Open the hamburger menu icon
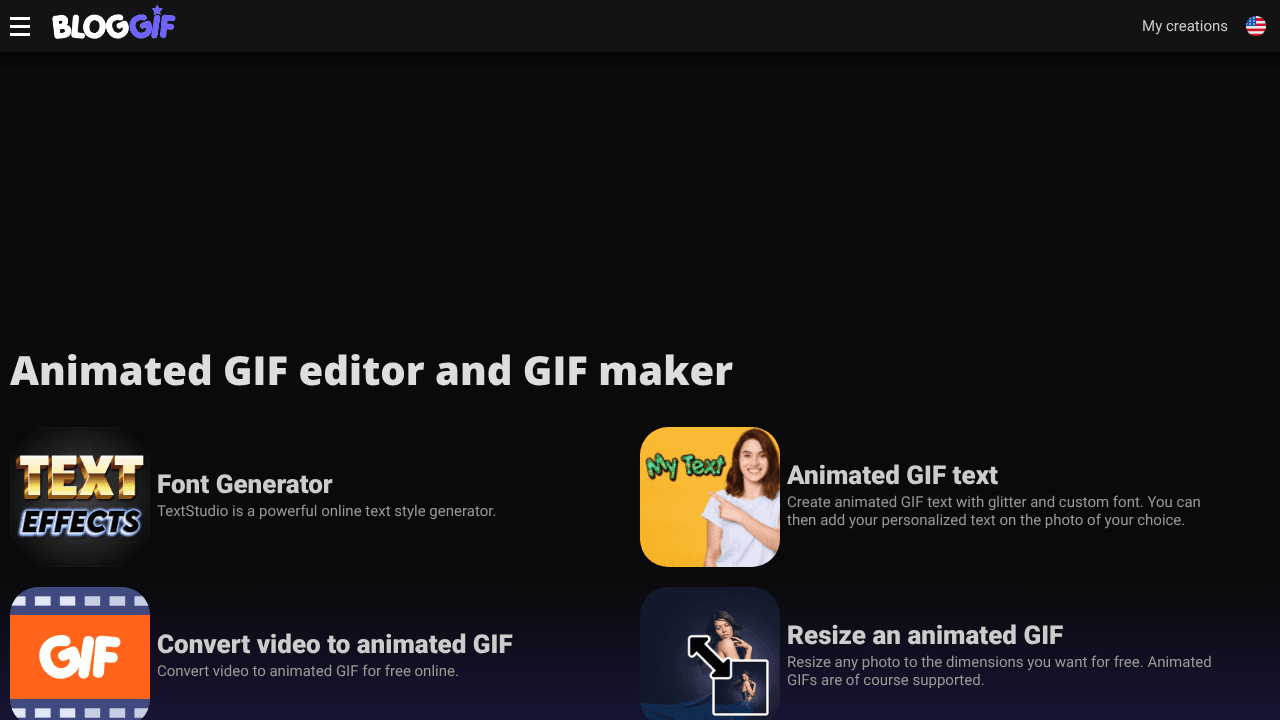The height and width of the screenshot is (720, 1280). [x=20, y=26]
